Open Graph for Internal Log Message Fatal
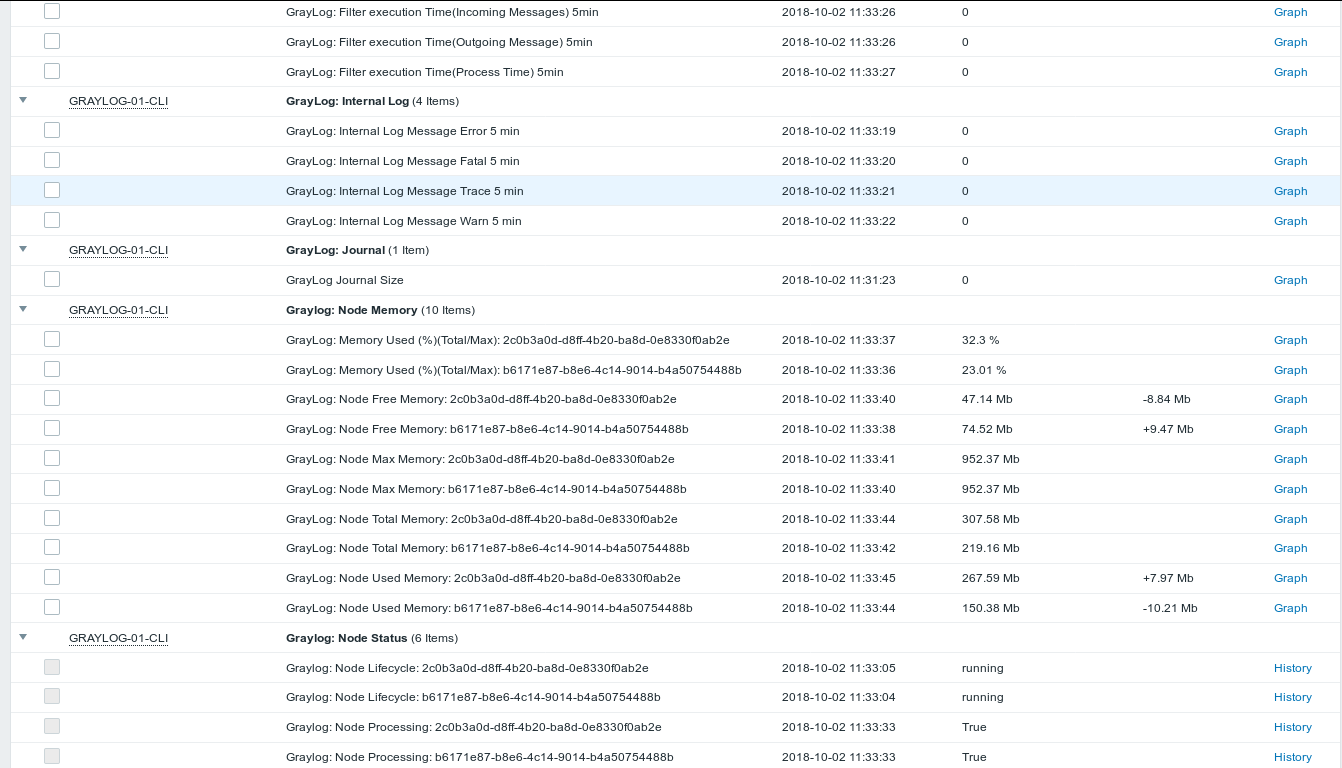1342x768 pixels. coord(1290,161)
